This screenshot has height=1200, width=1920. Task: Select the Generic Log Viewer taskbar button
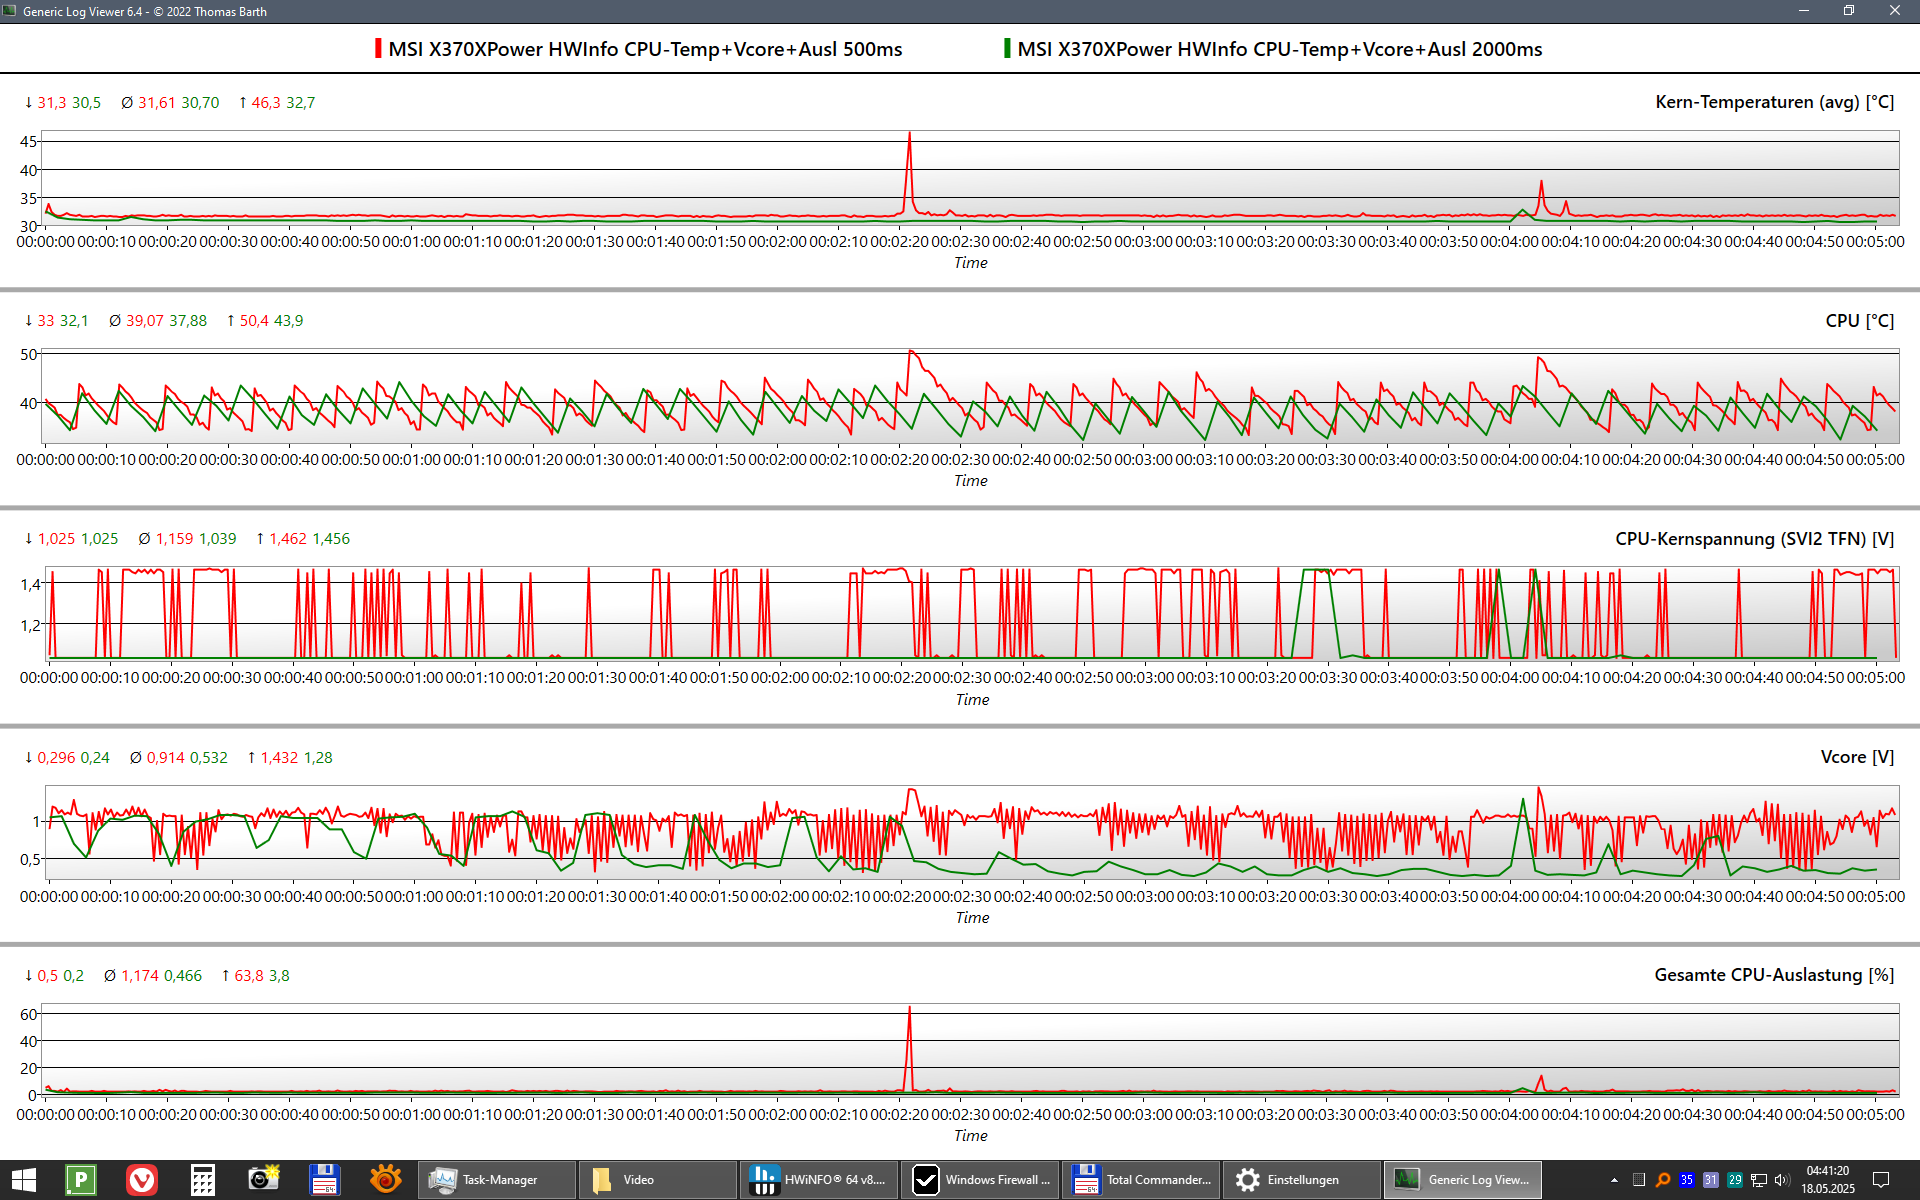(x=1463, y=1180)
